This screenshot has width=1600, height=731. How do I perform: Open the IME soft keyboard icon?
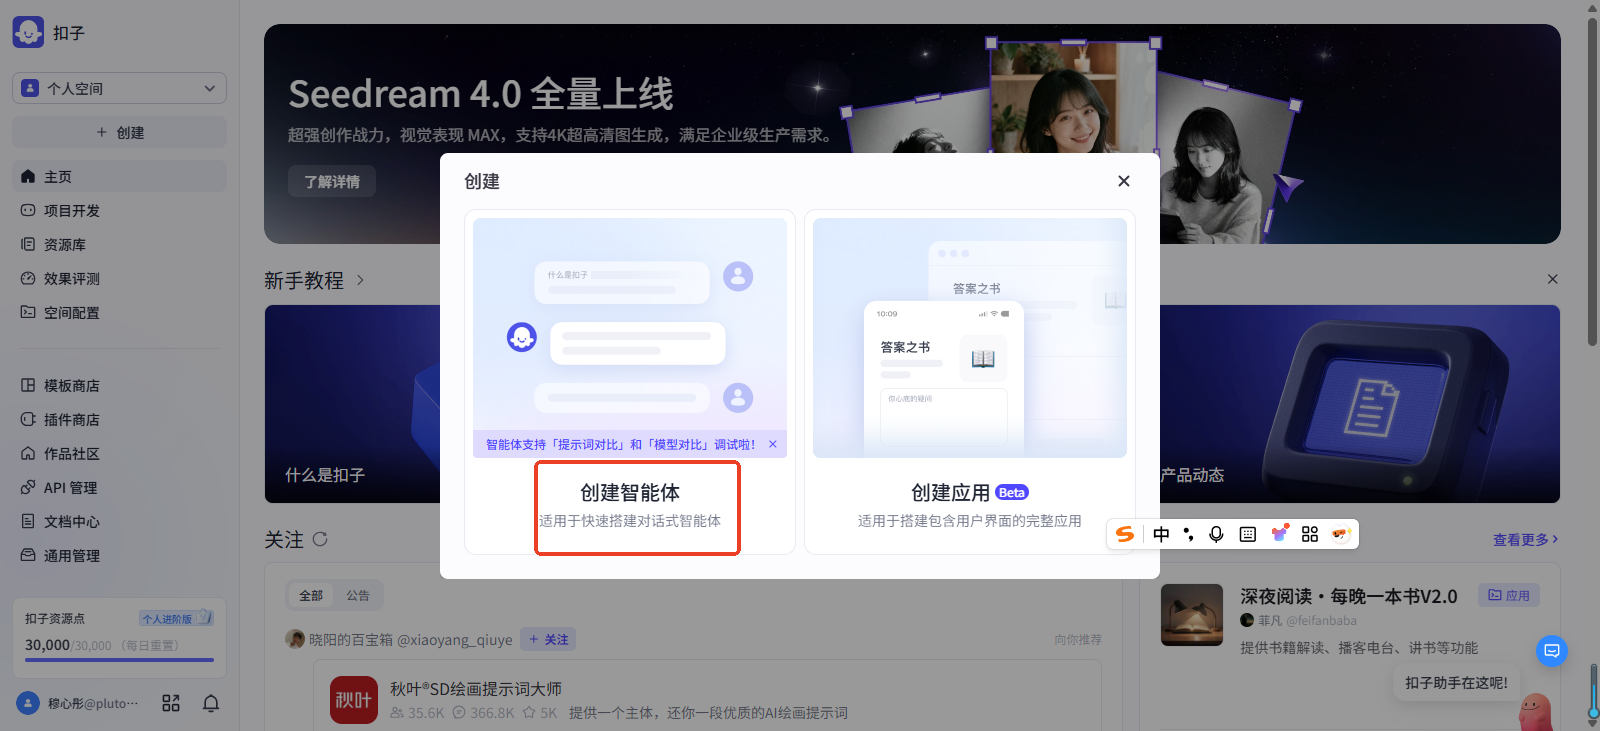coord(1248,534)
